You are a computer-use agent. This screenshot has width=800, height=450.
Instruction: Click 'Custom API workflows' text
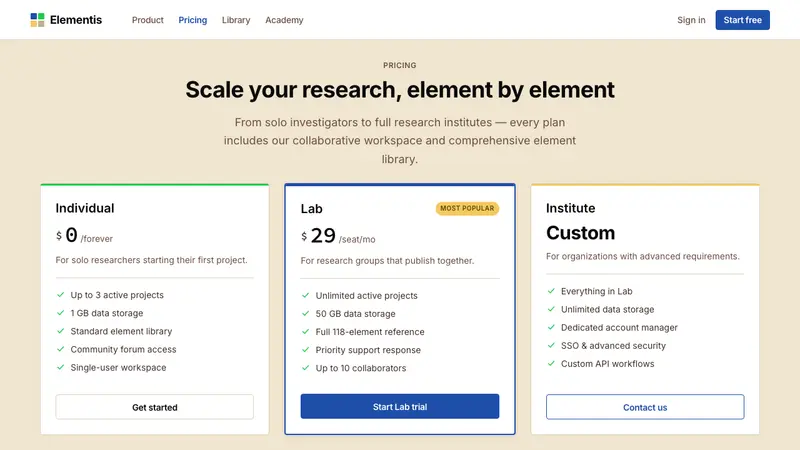(x=607, y=364)
